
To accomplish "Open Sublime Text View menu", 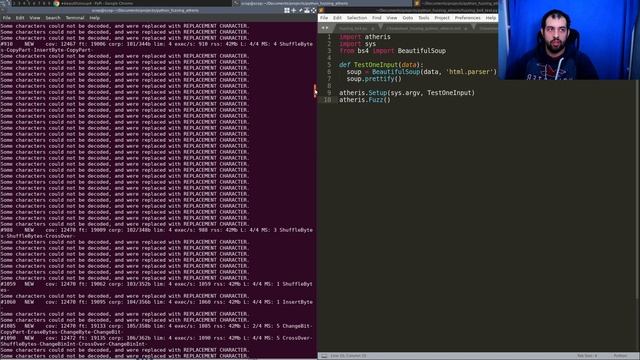I will tap(392, 18).
